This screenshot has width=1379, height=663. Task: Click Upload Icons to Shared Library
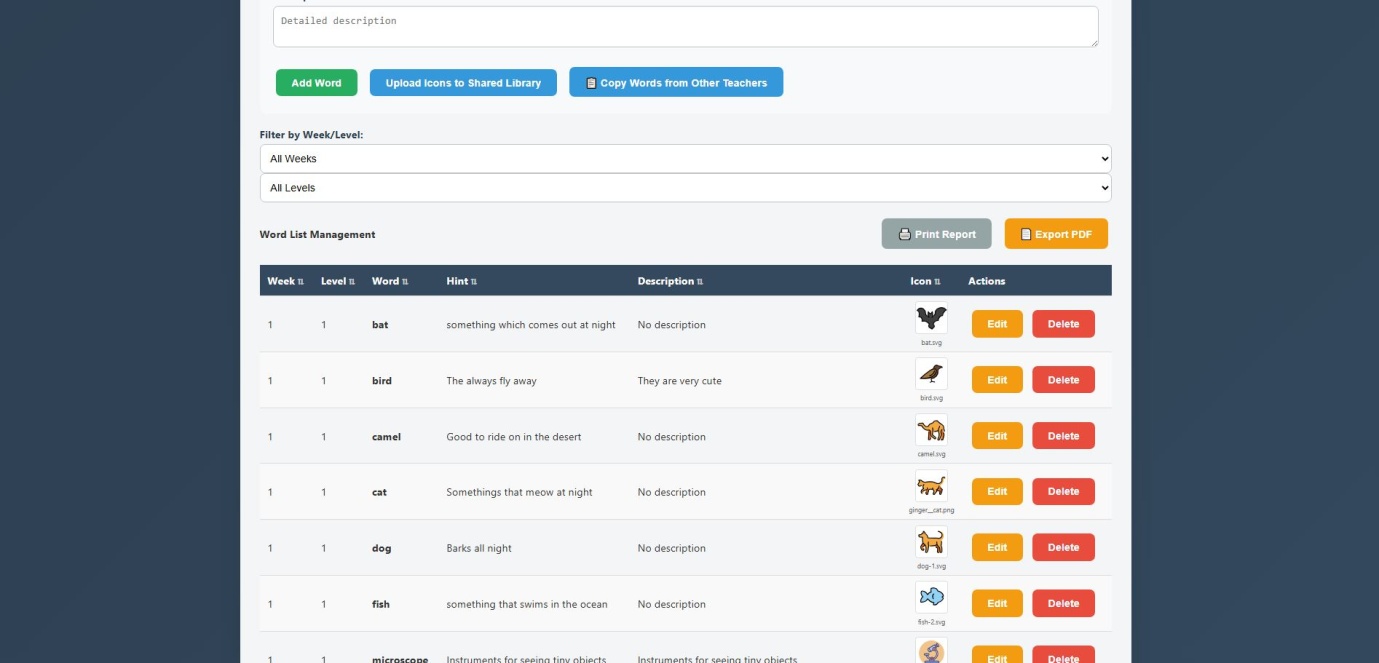[x=463, y=83]
